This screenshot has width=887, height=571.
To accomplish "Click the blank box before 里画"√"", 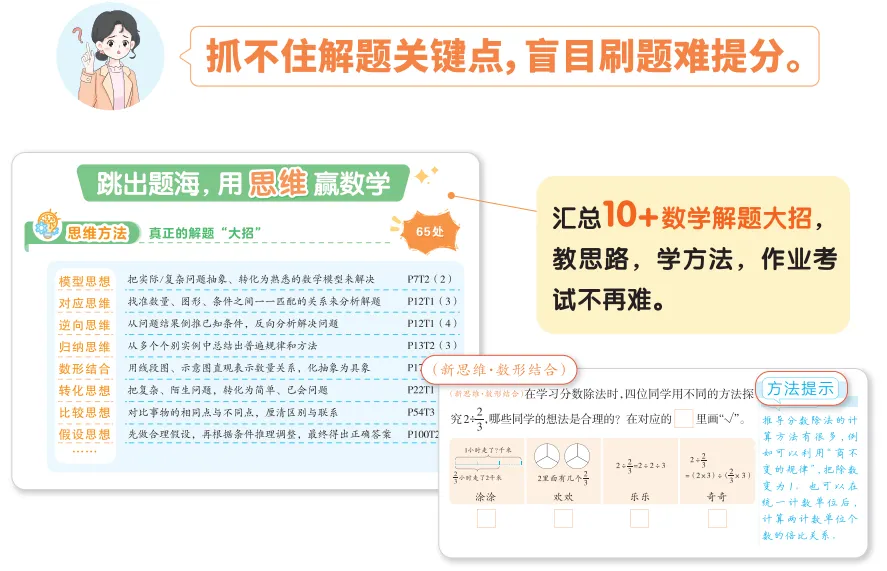I will pos(683,419).
